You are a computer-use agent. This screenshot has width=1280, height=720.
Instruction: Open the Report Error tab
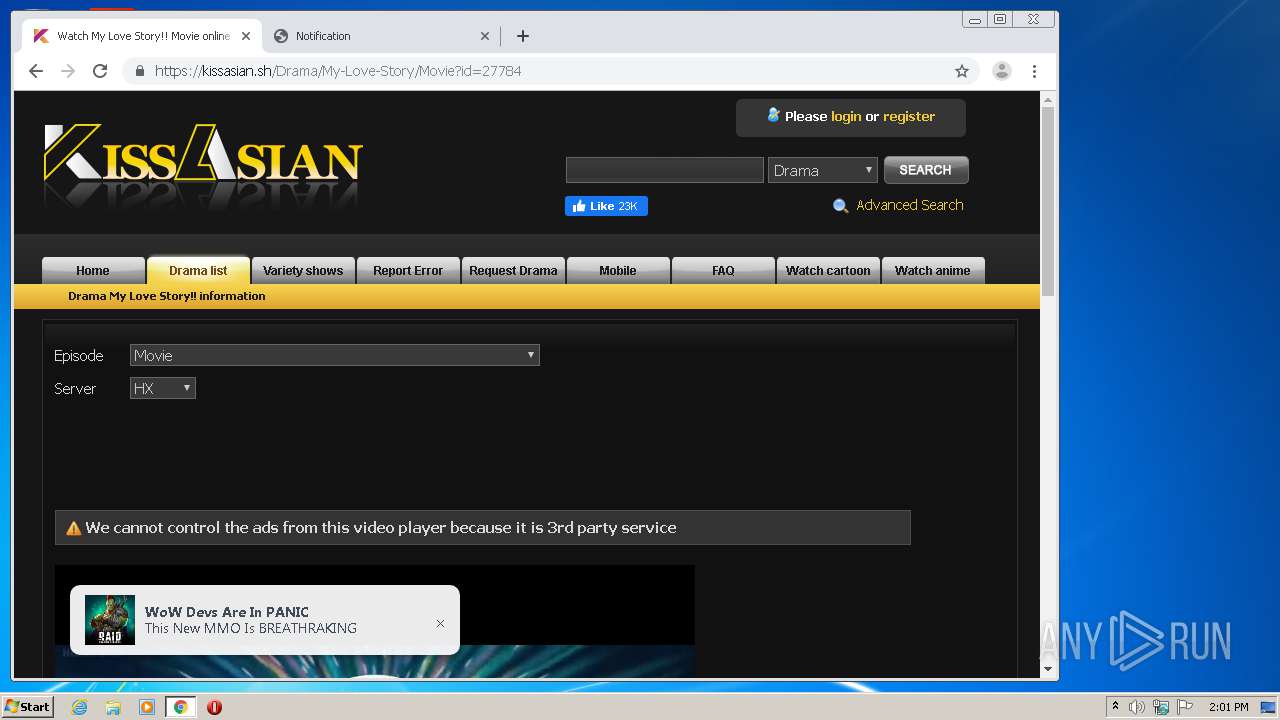[x=408, y=270]
